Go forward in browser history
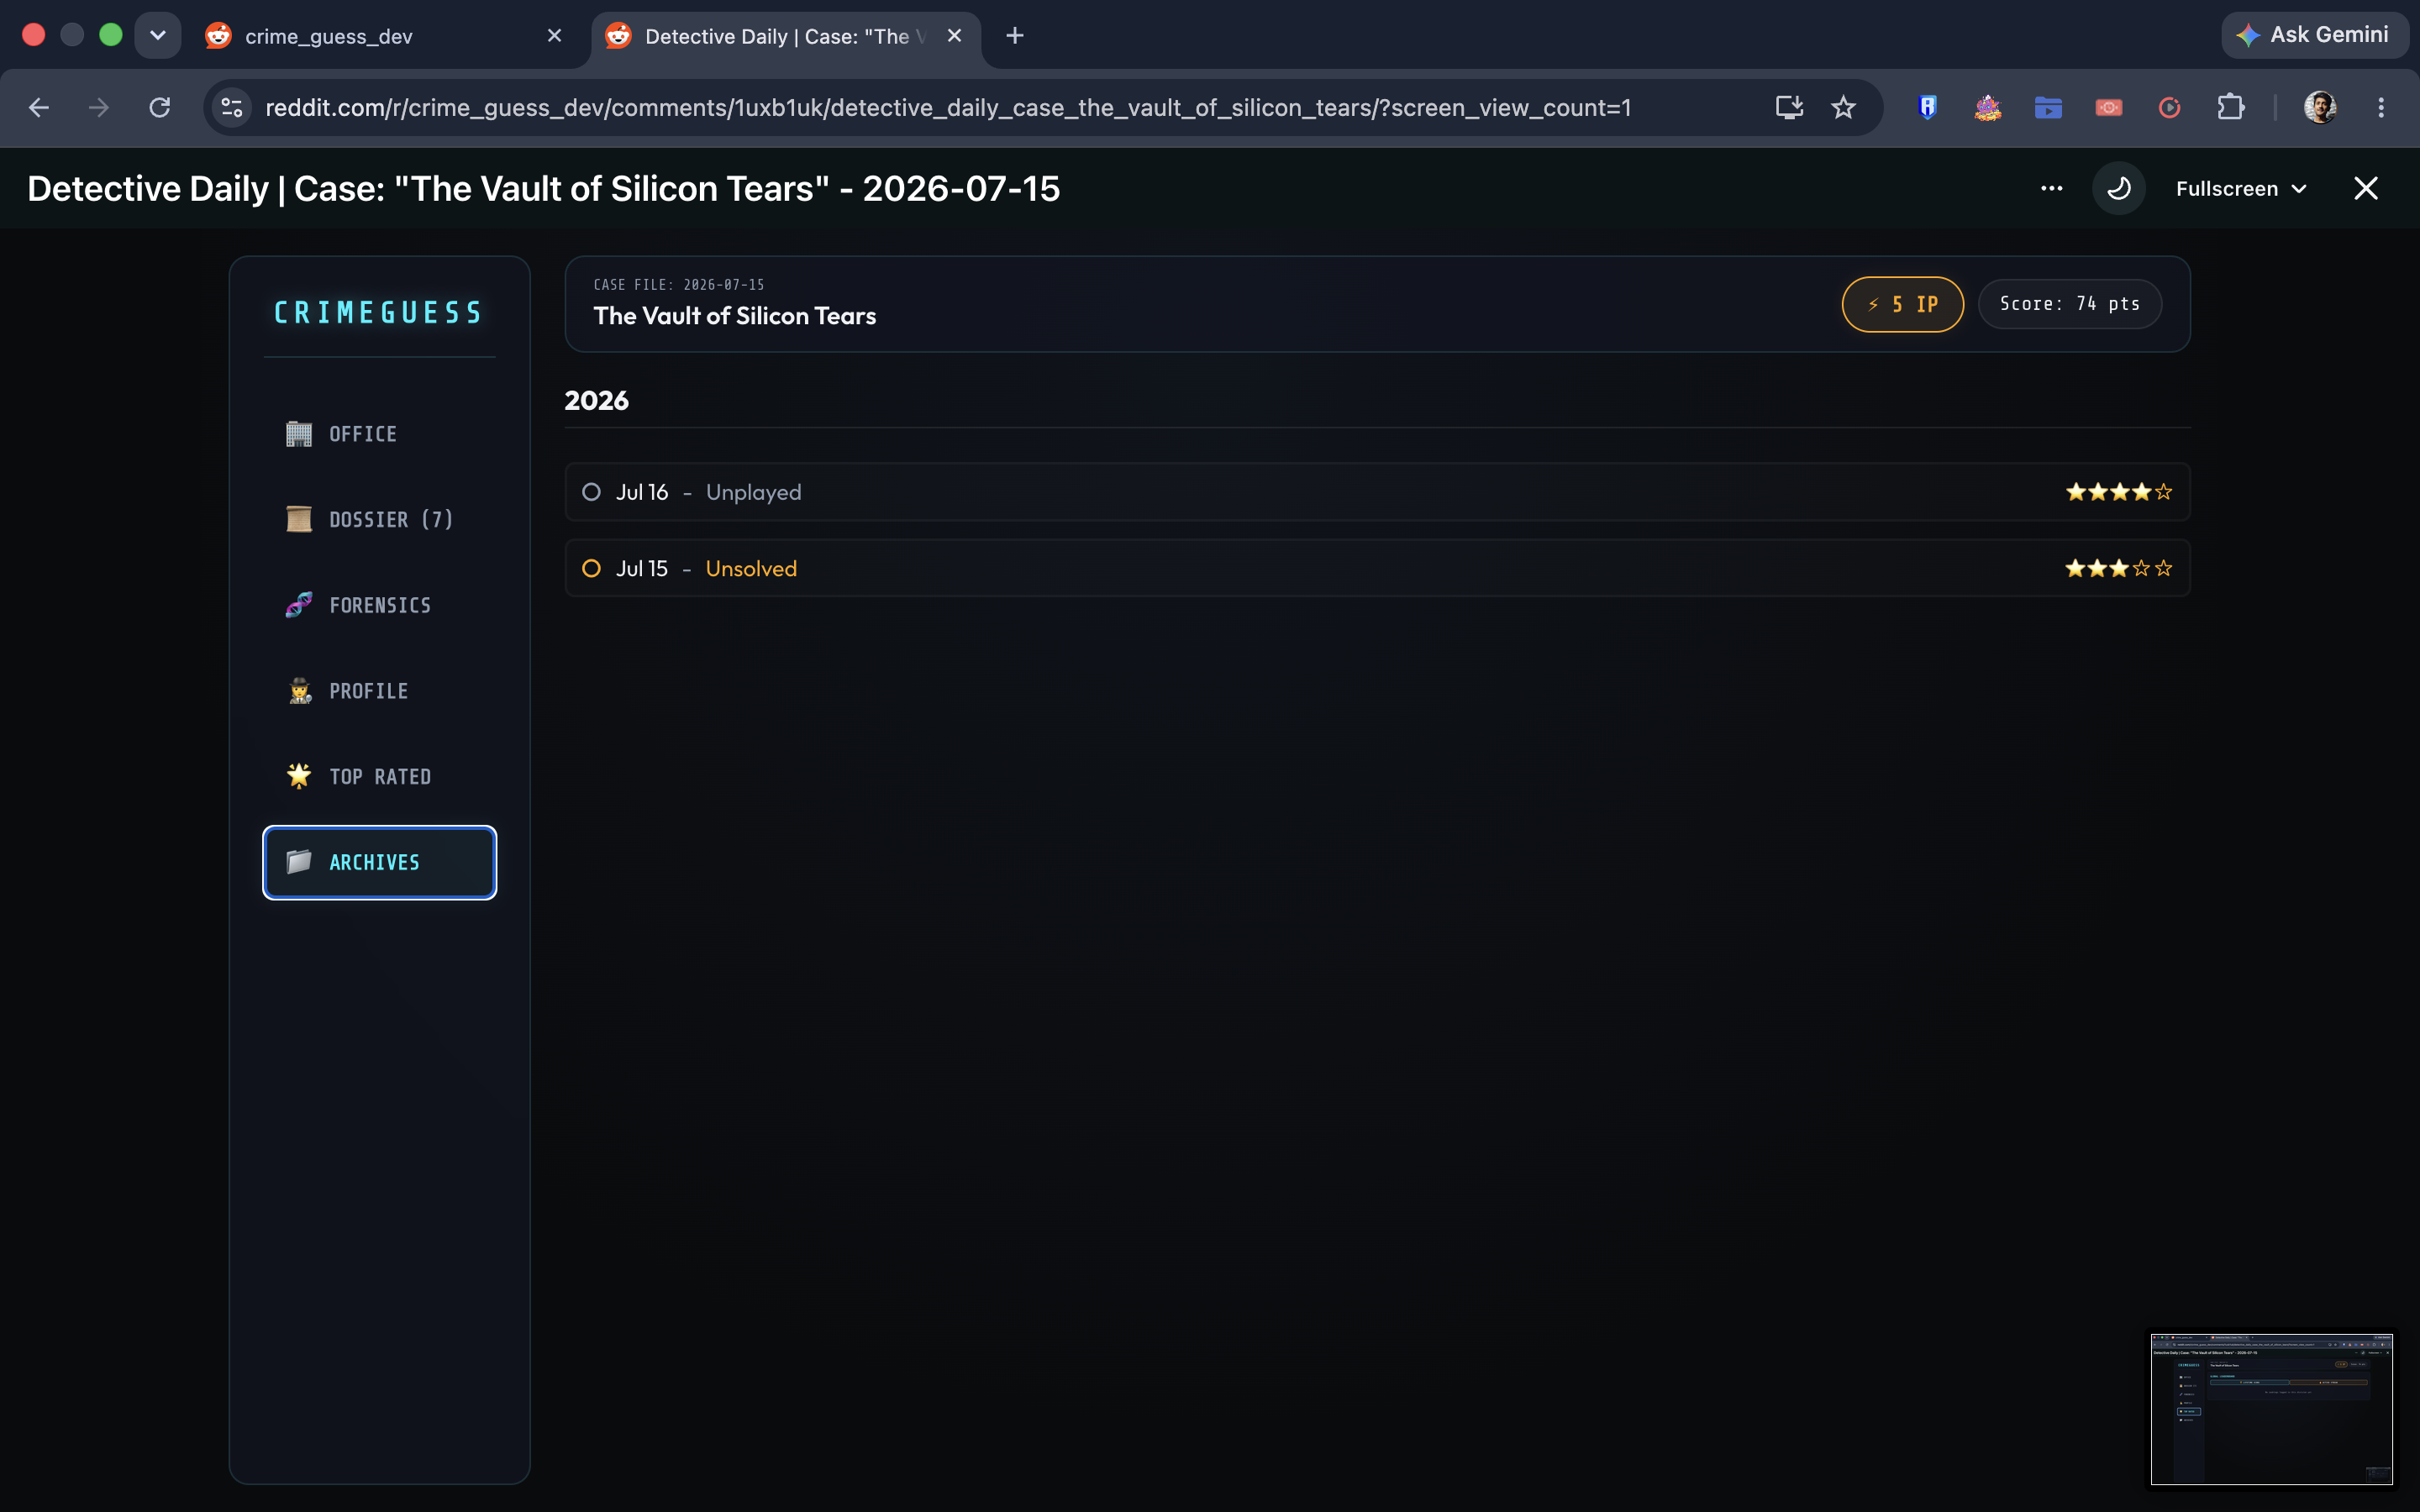This screenshot has height=1512, width=2420. click(99, 108)
